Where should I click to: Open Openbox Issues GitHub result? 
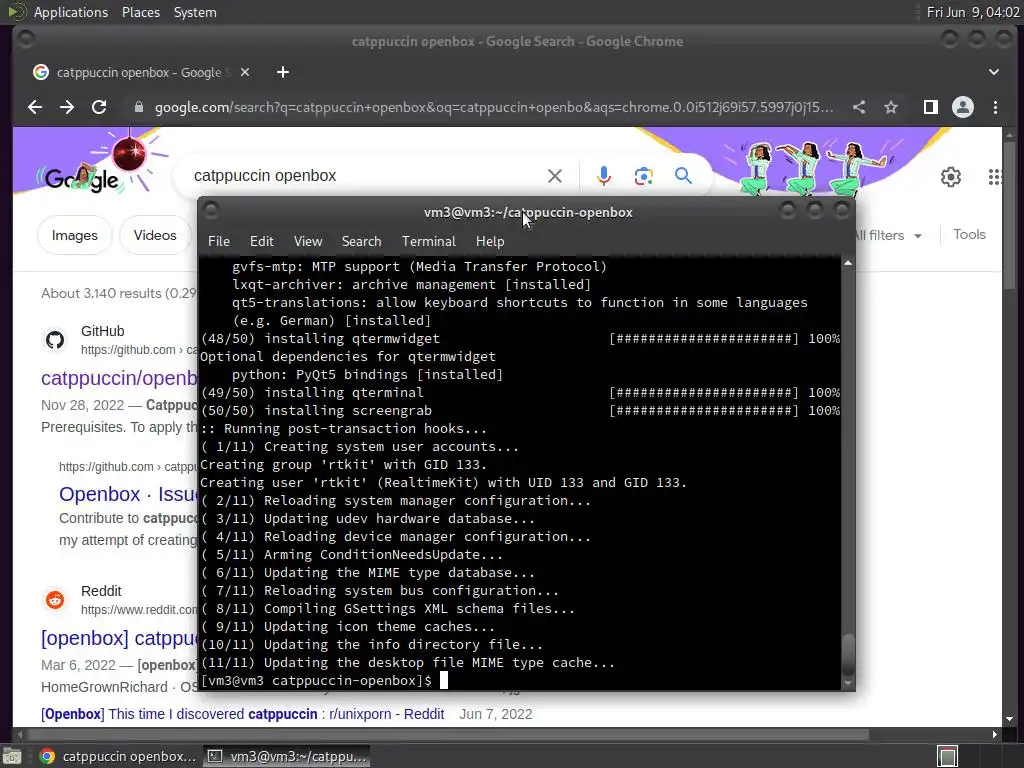coord(128,494)
